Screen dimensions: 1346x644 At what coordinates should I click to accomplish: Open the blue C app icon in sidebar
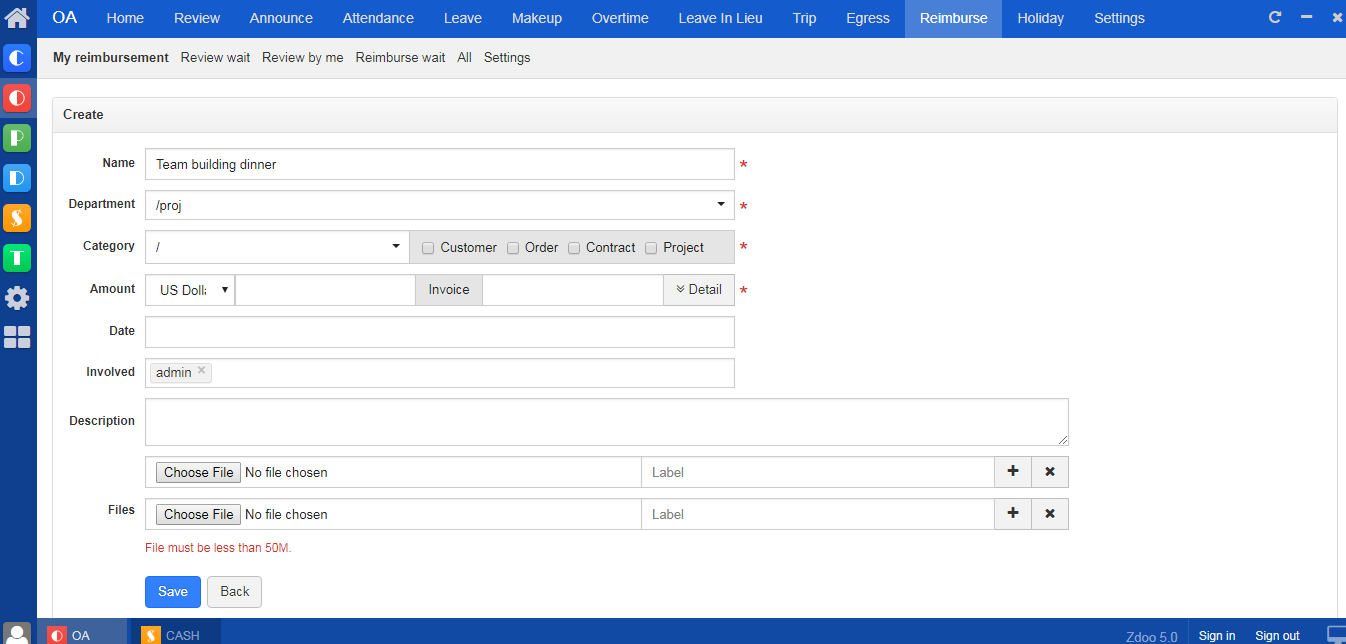coord(17,58)
